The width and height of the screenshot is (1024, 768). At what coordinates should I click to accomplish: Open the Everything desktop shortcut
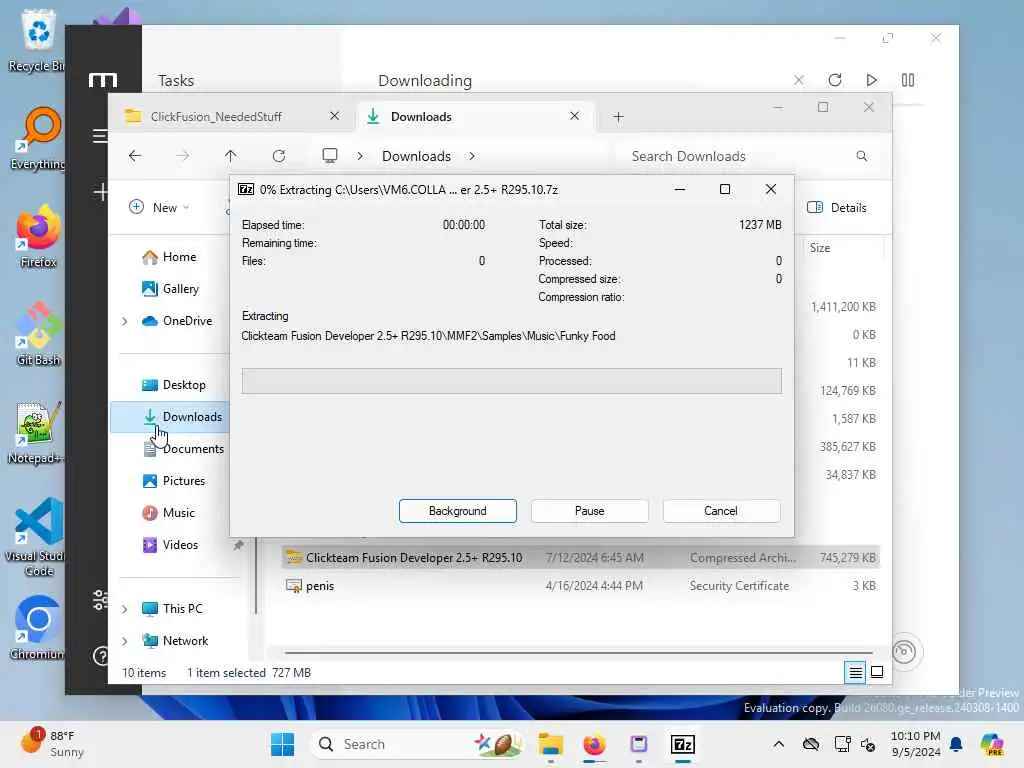click(x=38, y=138)
